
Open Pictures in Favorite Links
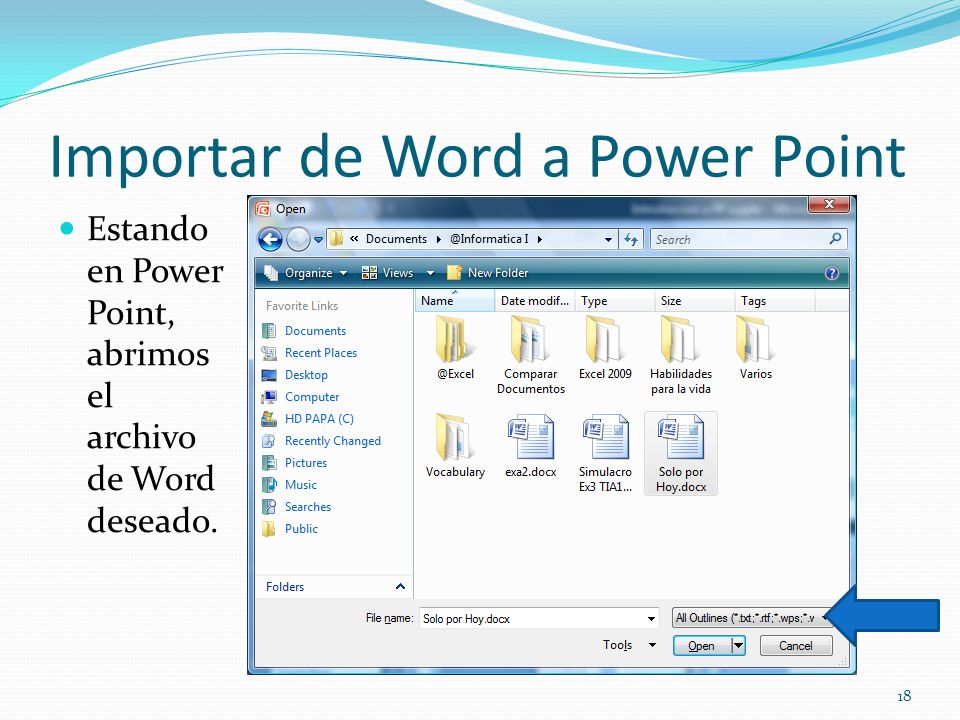coord(306,463)
